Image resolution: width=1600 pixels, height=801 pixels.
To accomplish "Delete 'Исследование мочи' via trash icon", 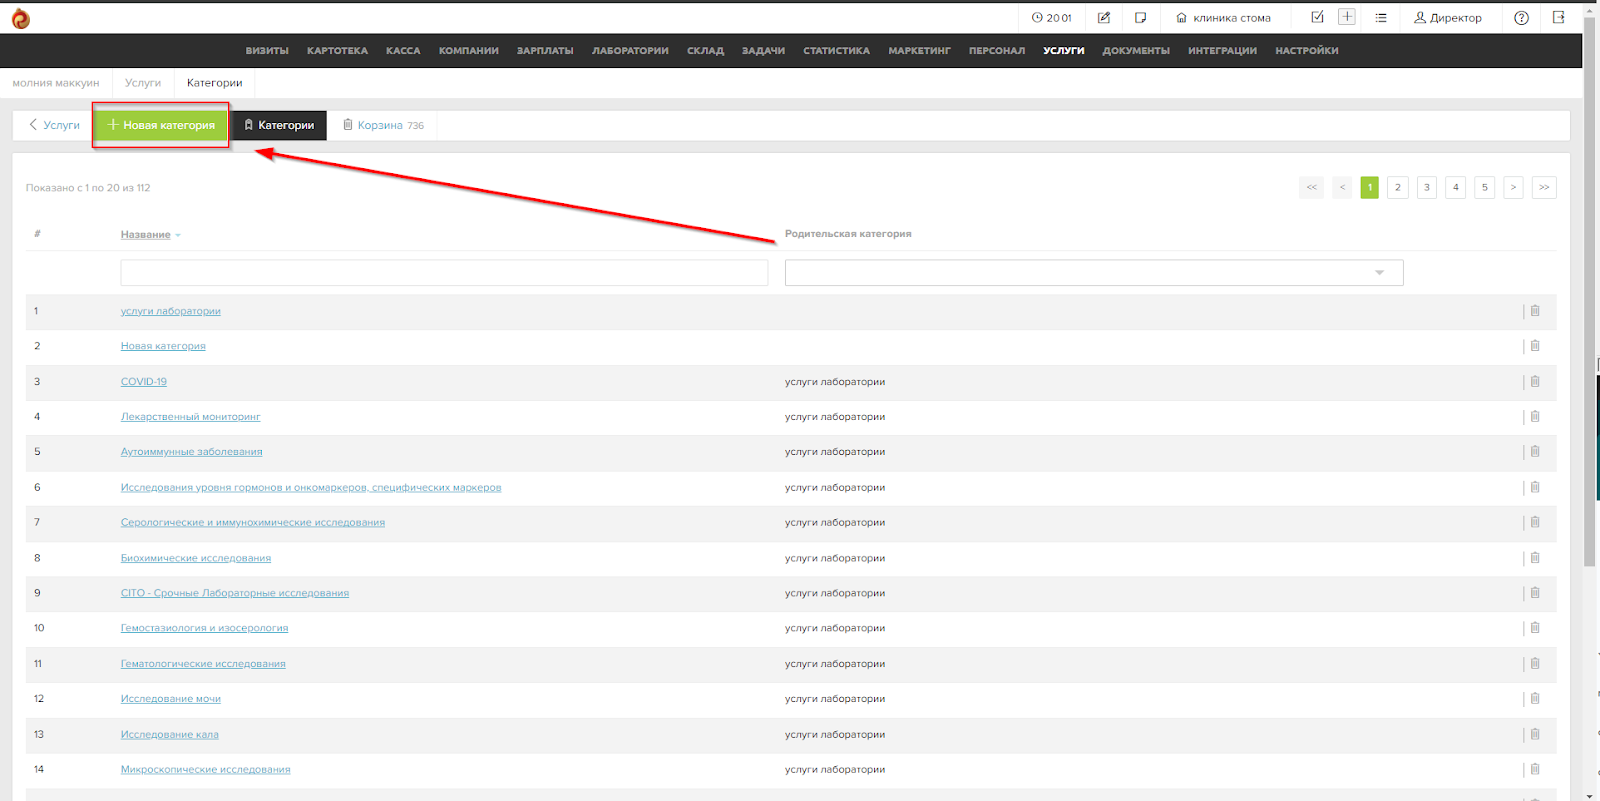I will click(x=1535, y=699).
